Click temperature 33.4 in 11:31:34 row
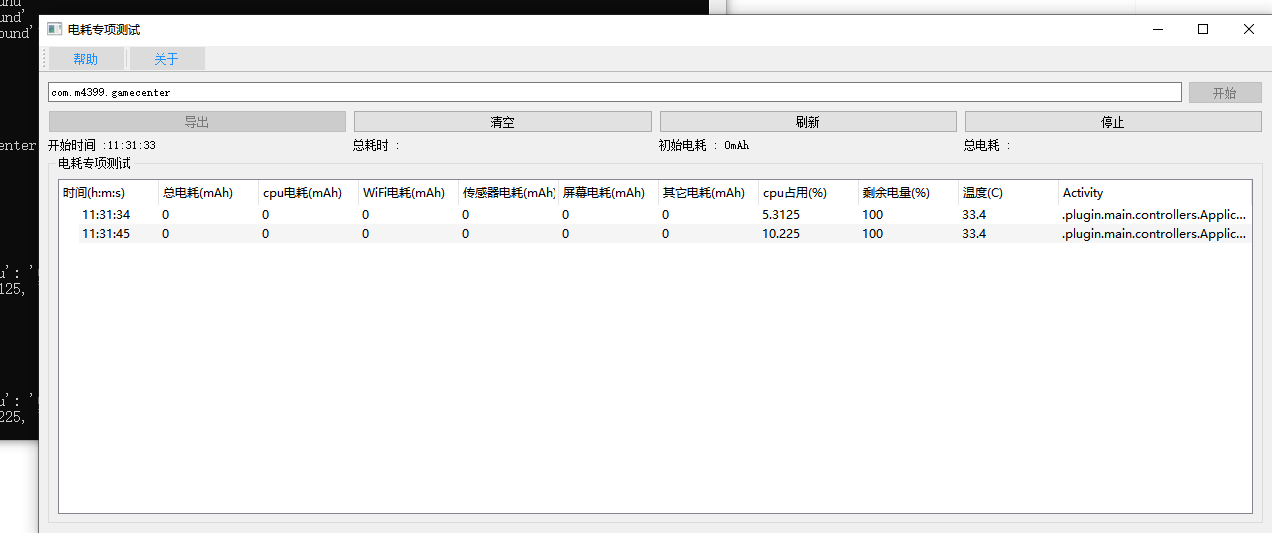This screenshot has width=1272, height=533. (x=974, y=215)
